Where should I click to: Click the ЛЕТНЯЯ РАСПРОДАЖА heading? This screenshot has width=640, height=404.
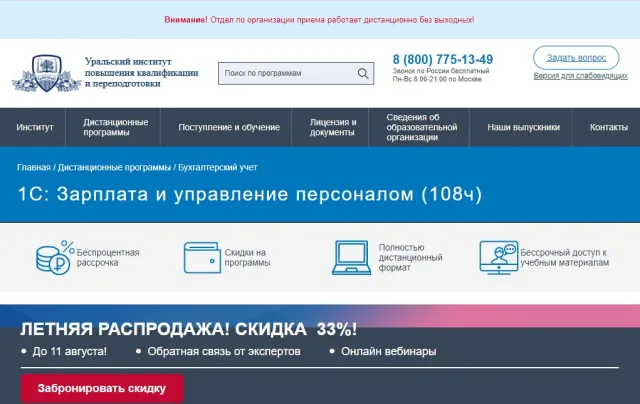189,329
